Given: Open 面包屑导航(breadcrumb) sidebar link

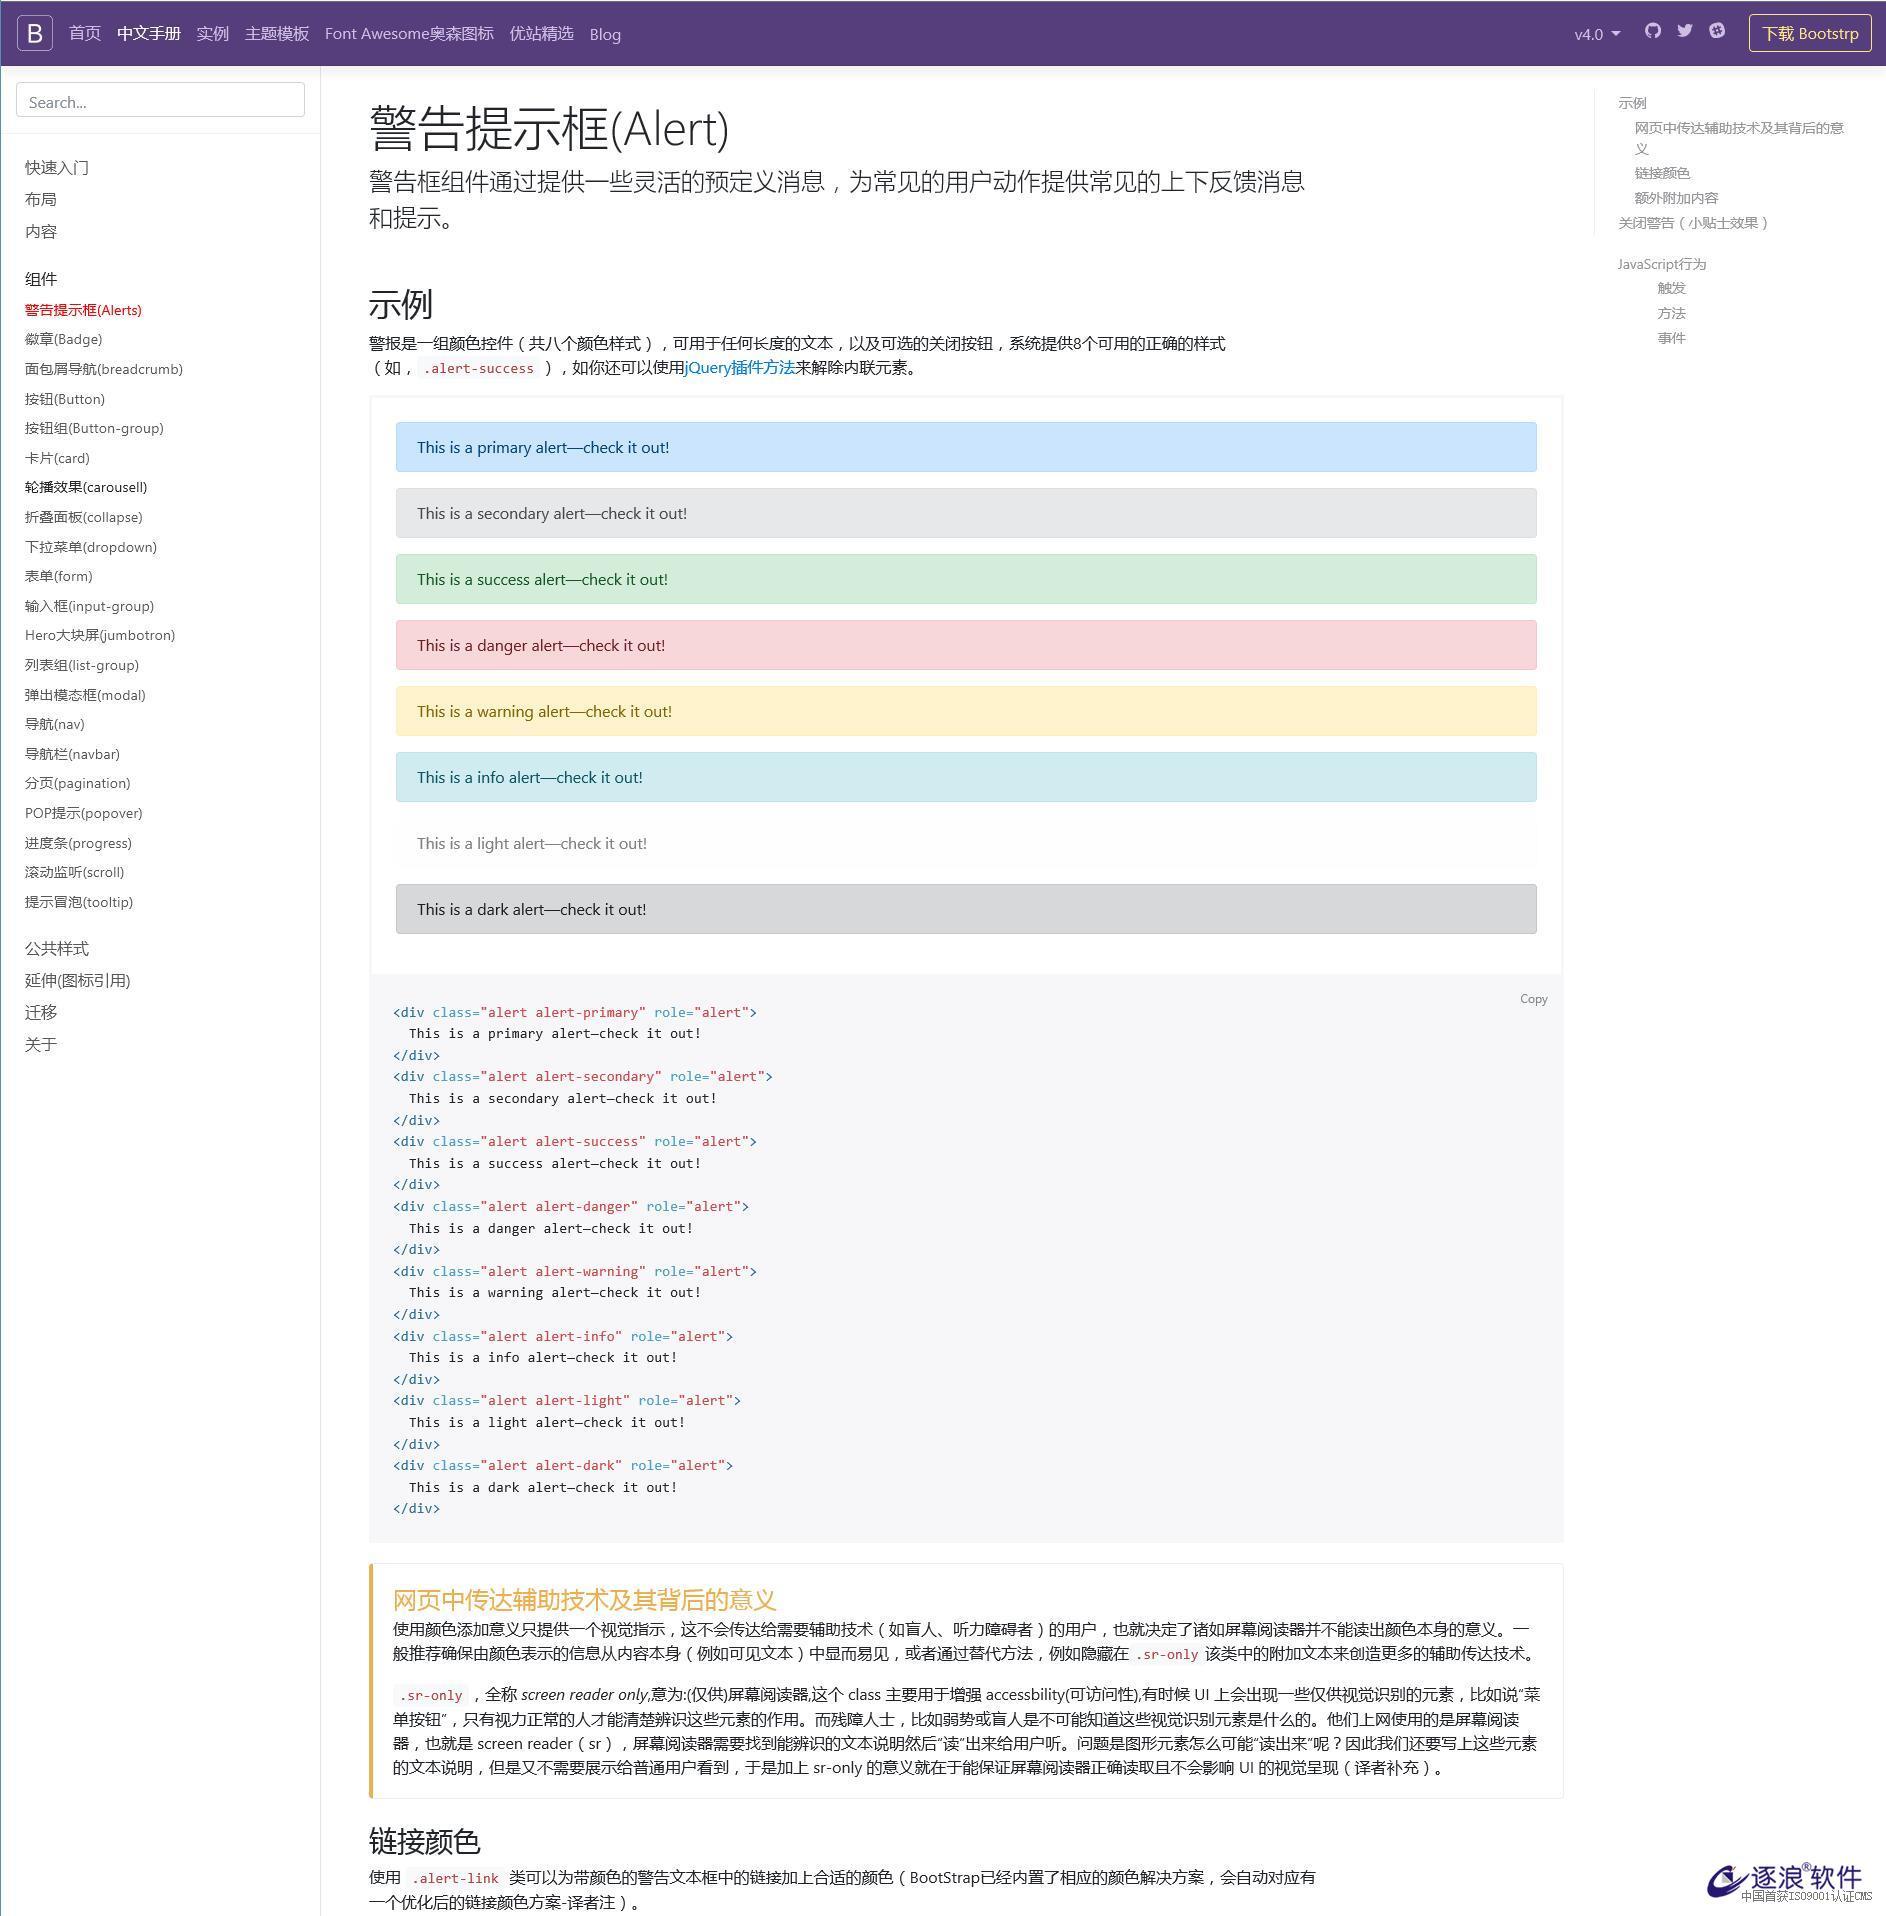Looking at the screenshot, I should pos(104,369).
